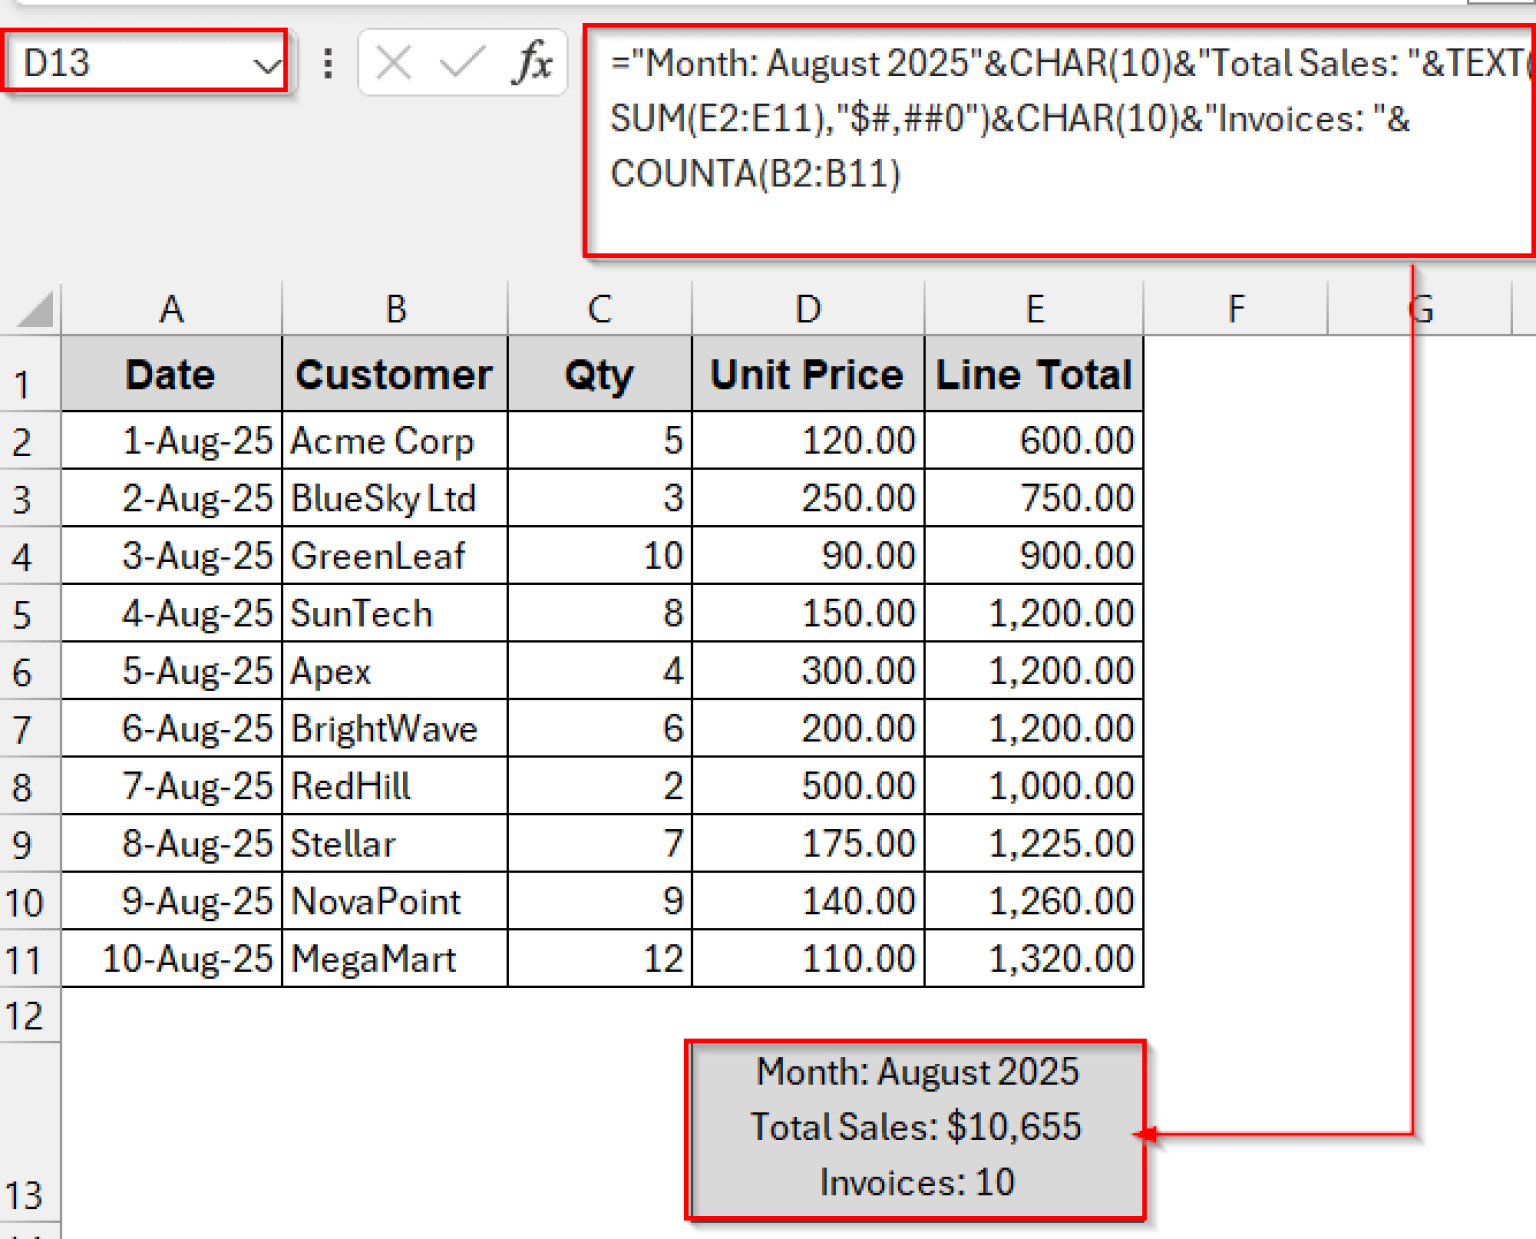
Task: Click the Insert Function fx icon
Action: click(534, 62)
